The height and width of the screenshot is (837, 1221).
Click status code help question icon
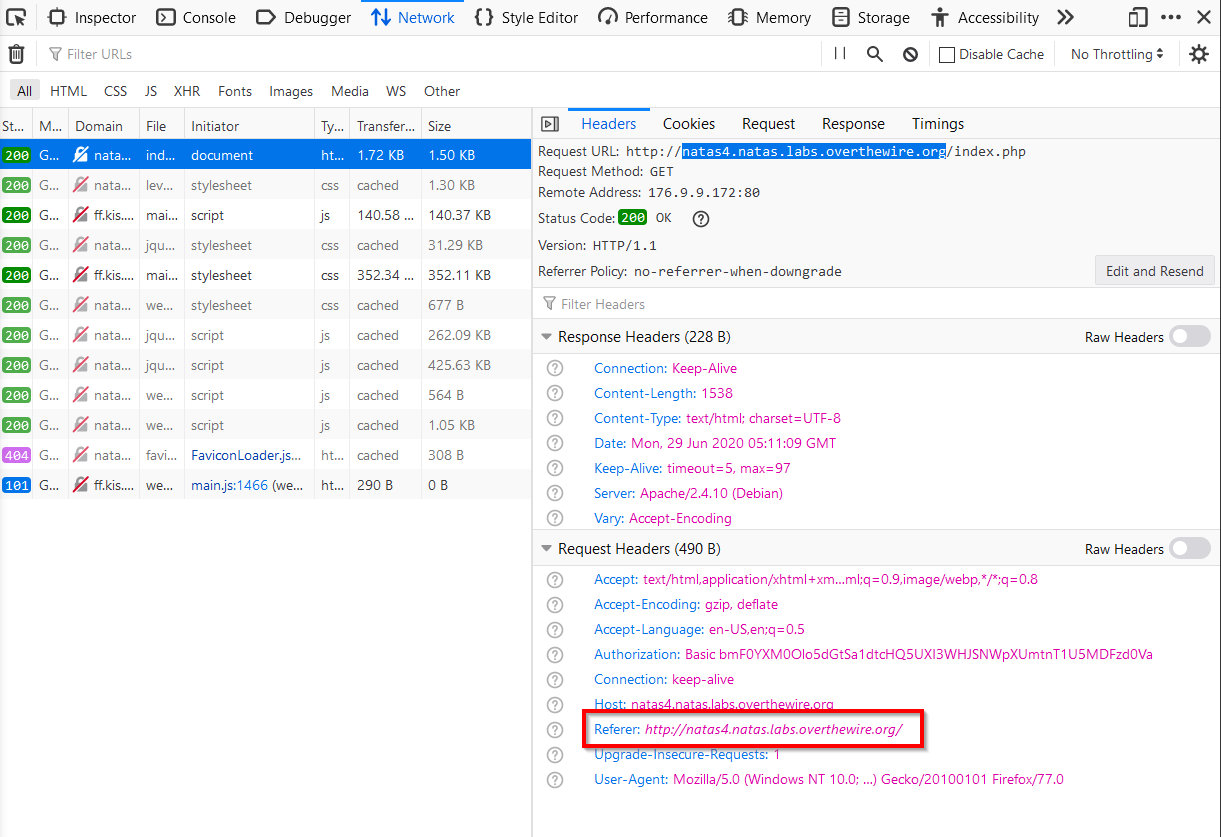click(x=701, y=218)
